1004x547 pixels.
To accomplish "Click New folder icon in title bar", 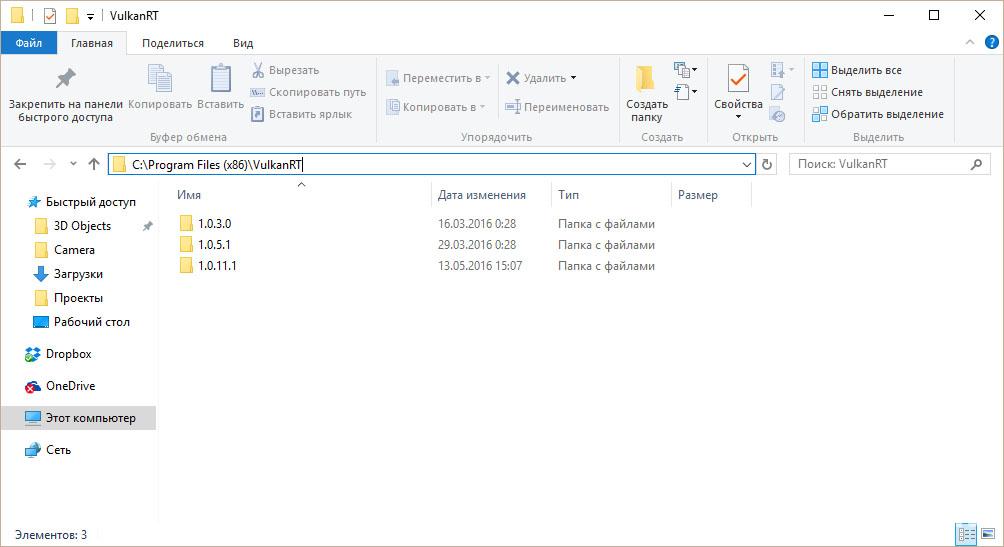I will (x=72, y=15).
